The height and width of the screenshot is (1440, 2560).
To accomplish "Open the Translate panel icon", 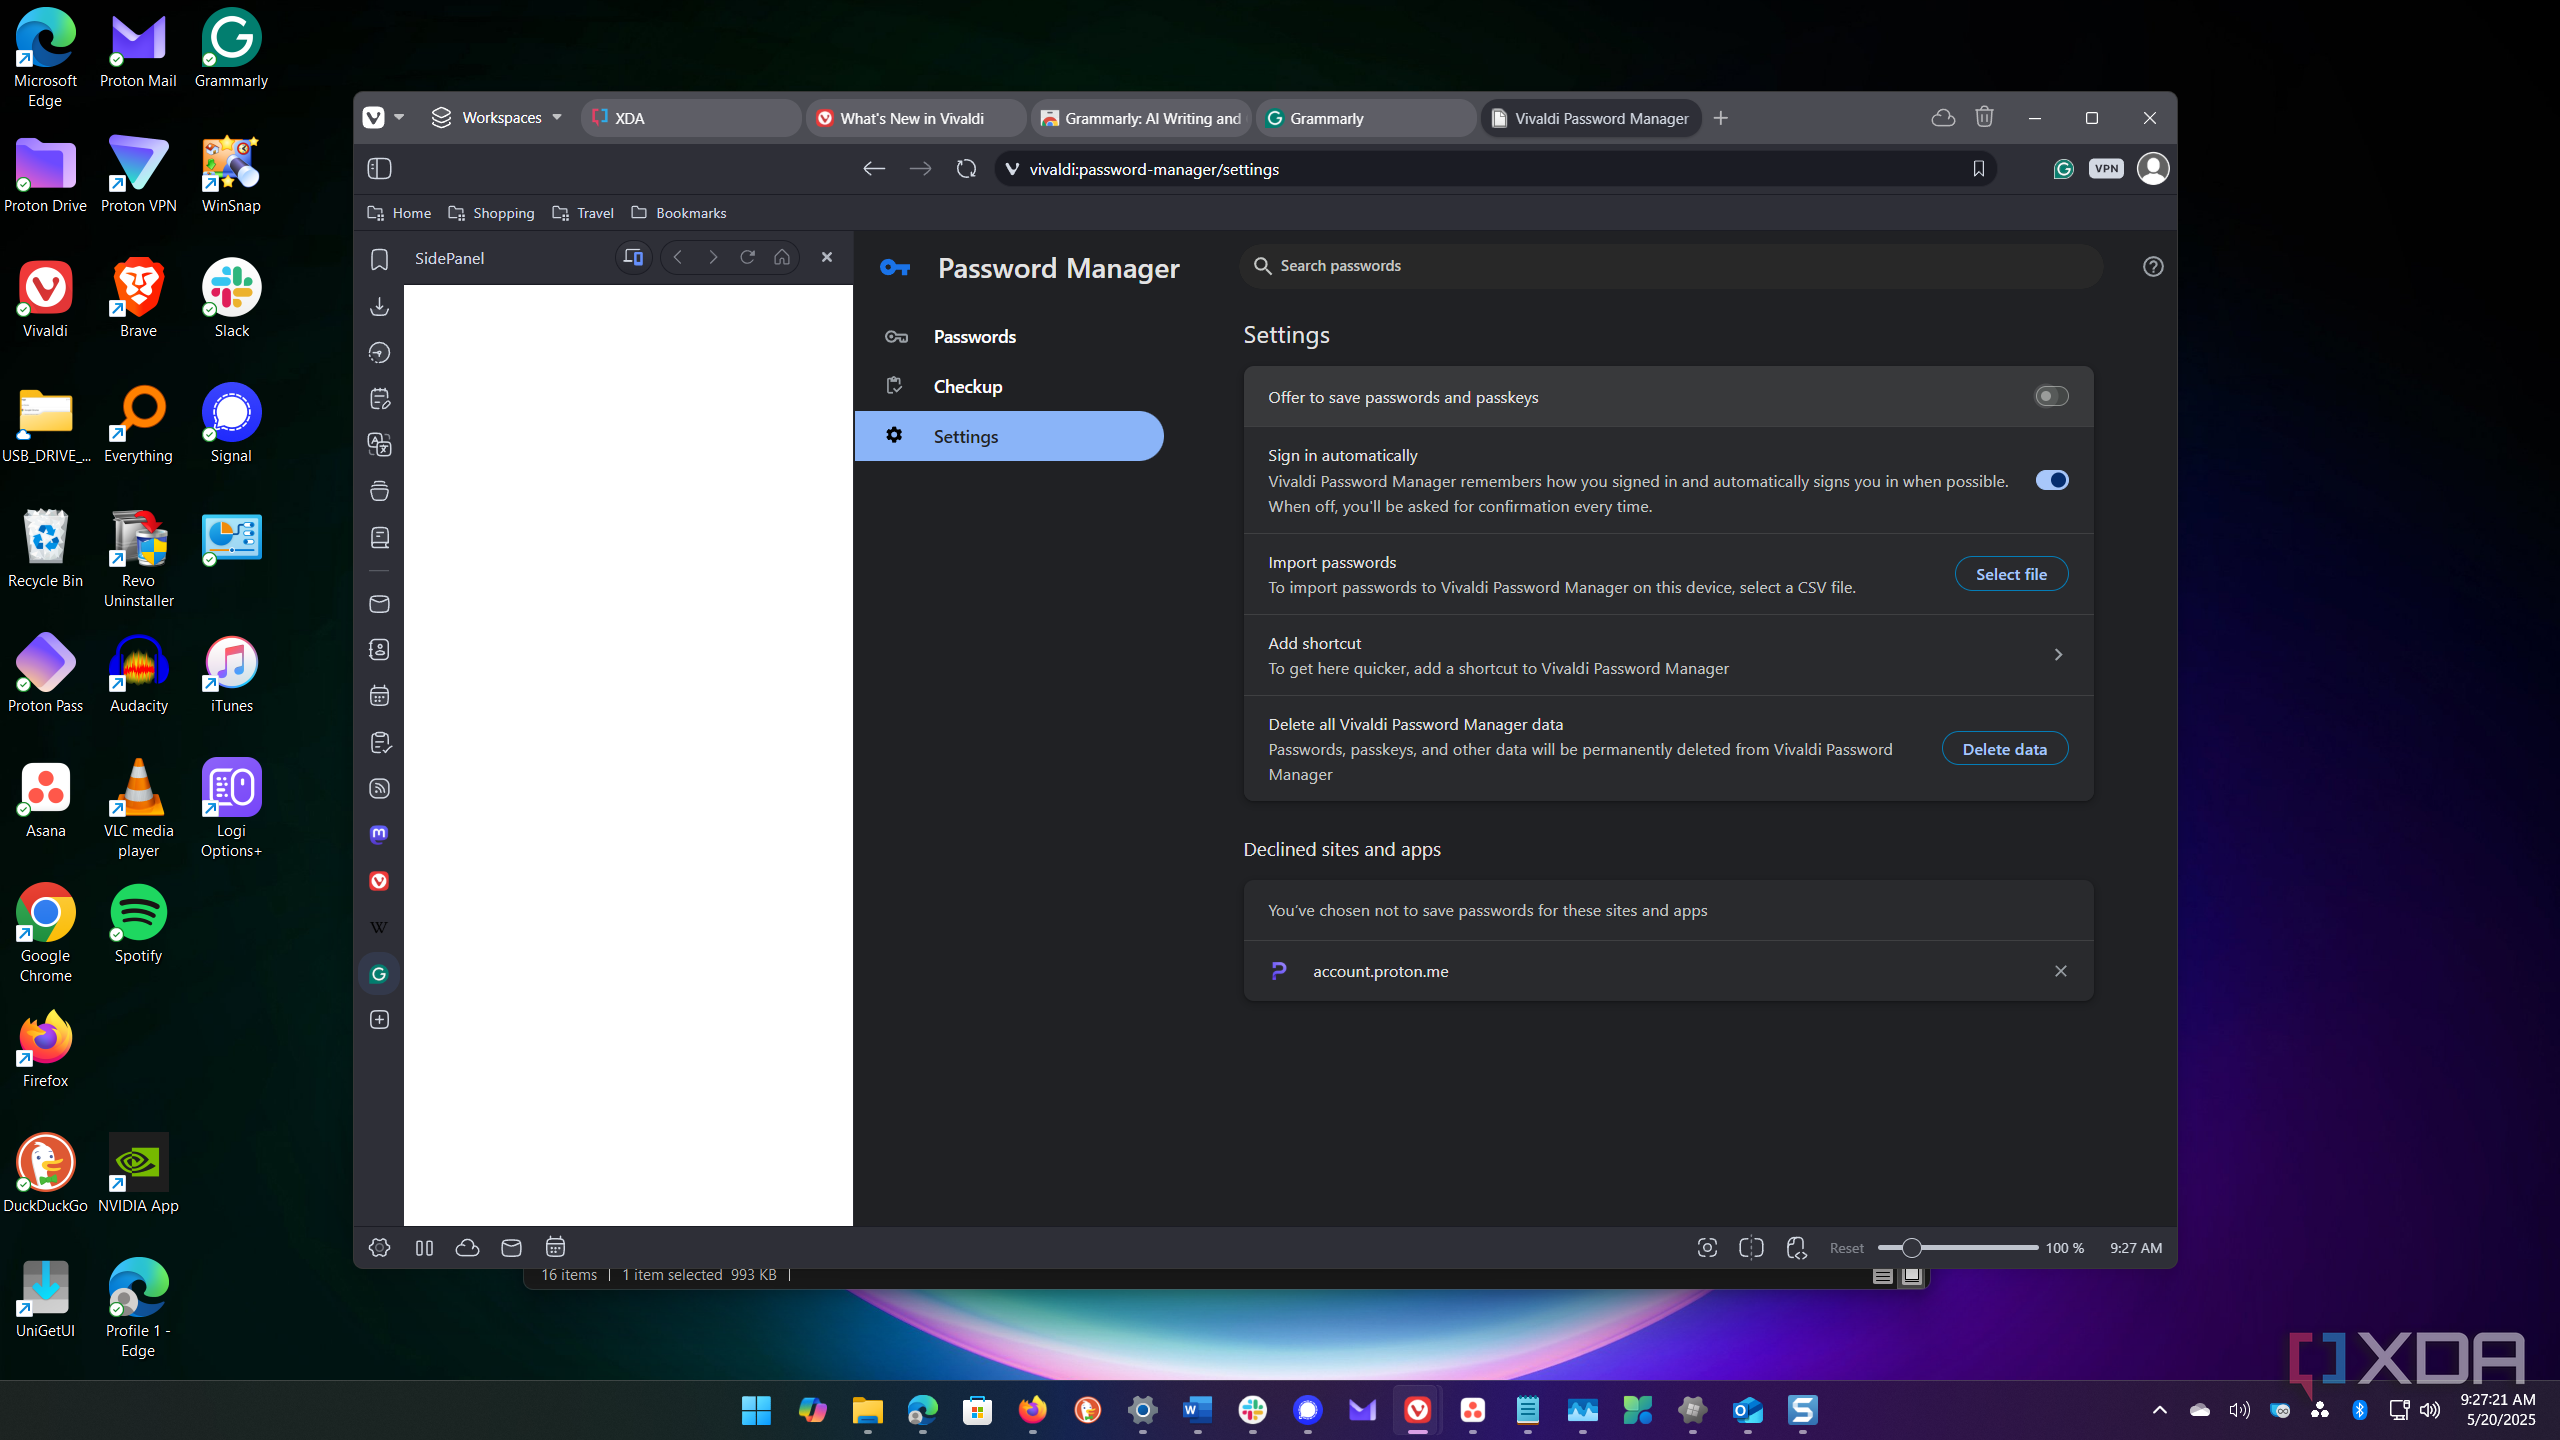I will pos(379,445).
